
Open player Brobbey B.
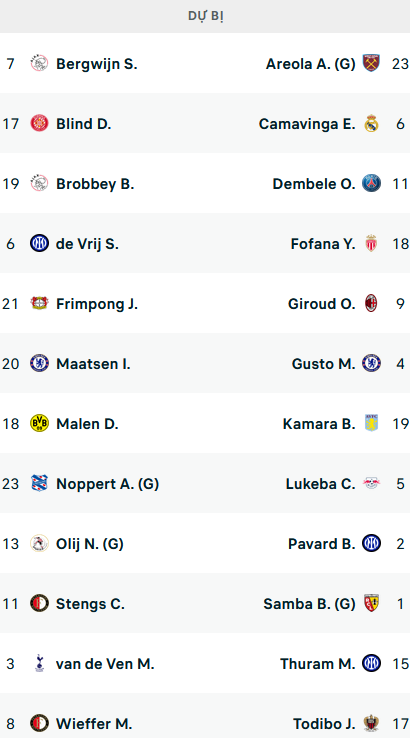point(95,184)
